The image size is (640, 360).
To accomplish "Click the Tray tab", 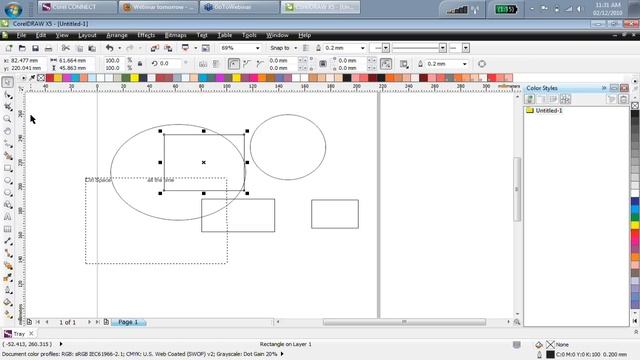I will click(x=19, y=334).
